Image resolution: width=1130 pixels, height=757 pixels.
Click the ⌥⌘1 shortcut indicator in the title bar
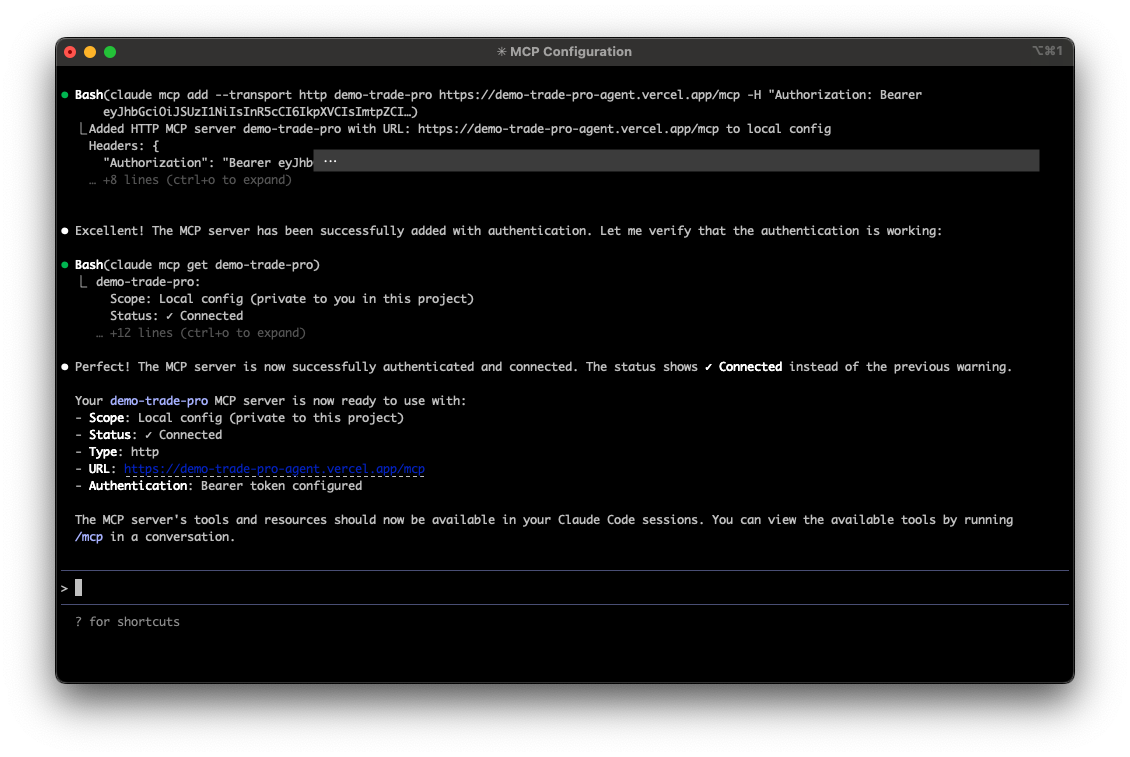click(x=1046, y=51)
